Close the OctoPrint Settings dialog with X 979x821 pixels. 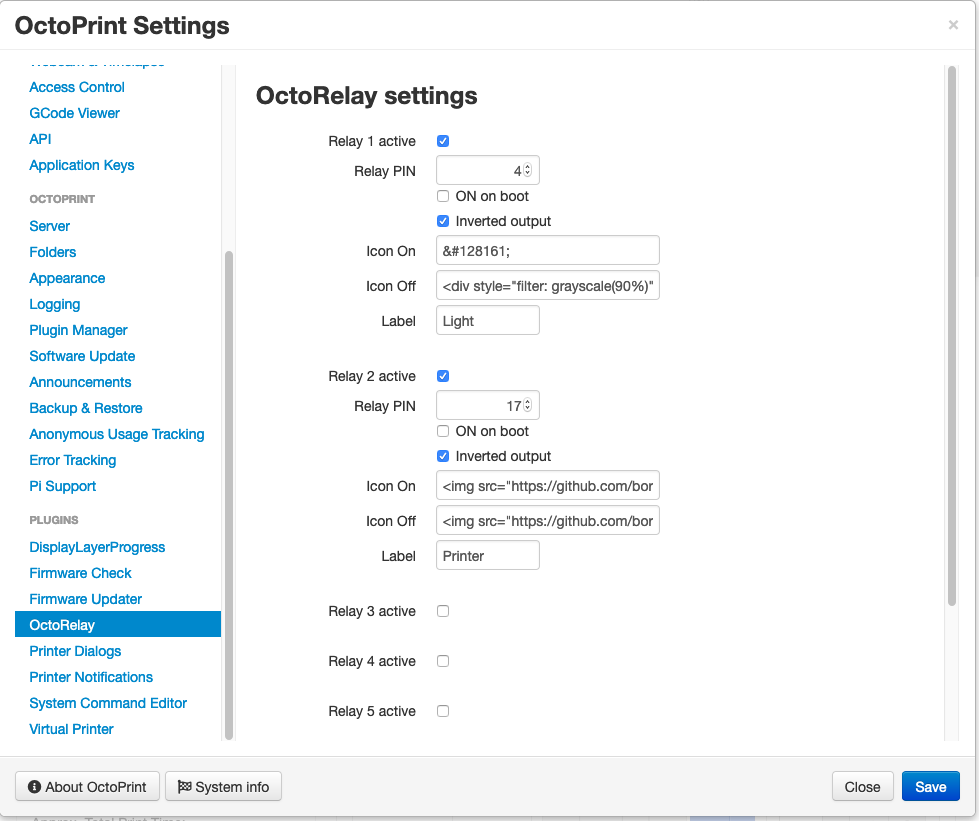[953, 25]
